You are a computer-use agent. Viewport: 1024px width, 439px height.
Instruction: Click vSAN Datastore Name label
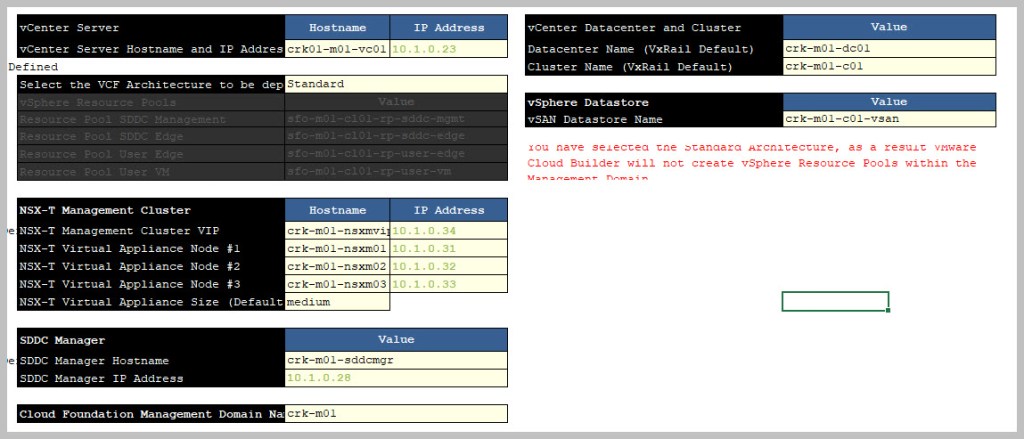click(654, 120)
